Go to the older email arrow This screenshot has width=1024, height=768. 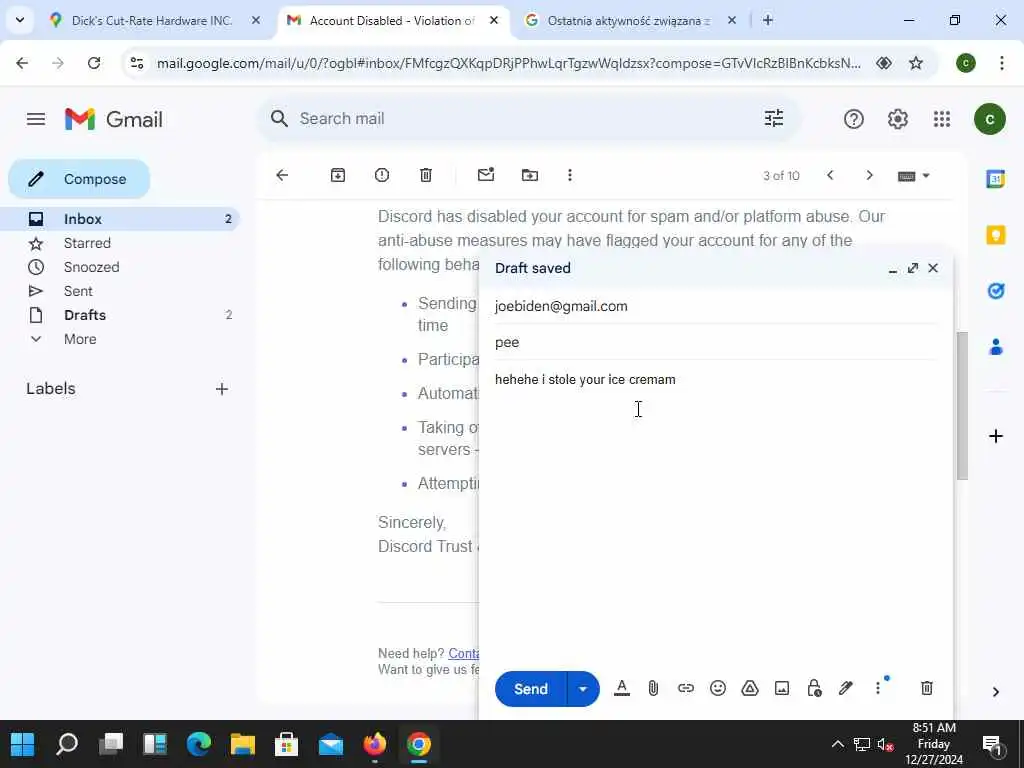coord(869,175)
